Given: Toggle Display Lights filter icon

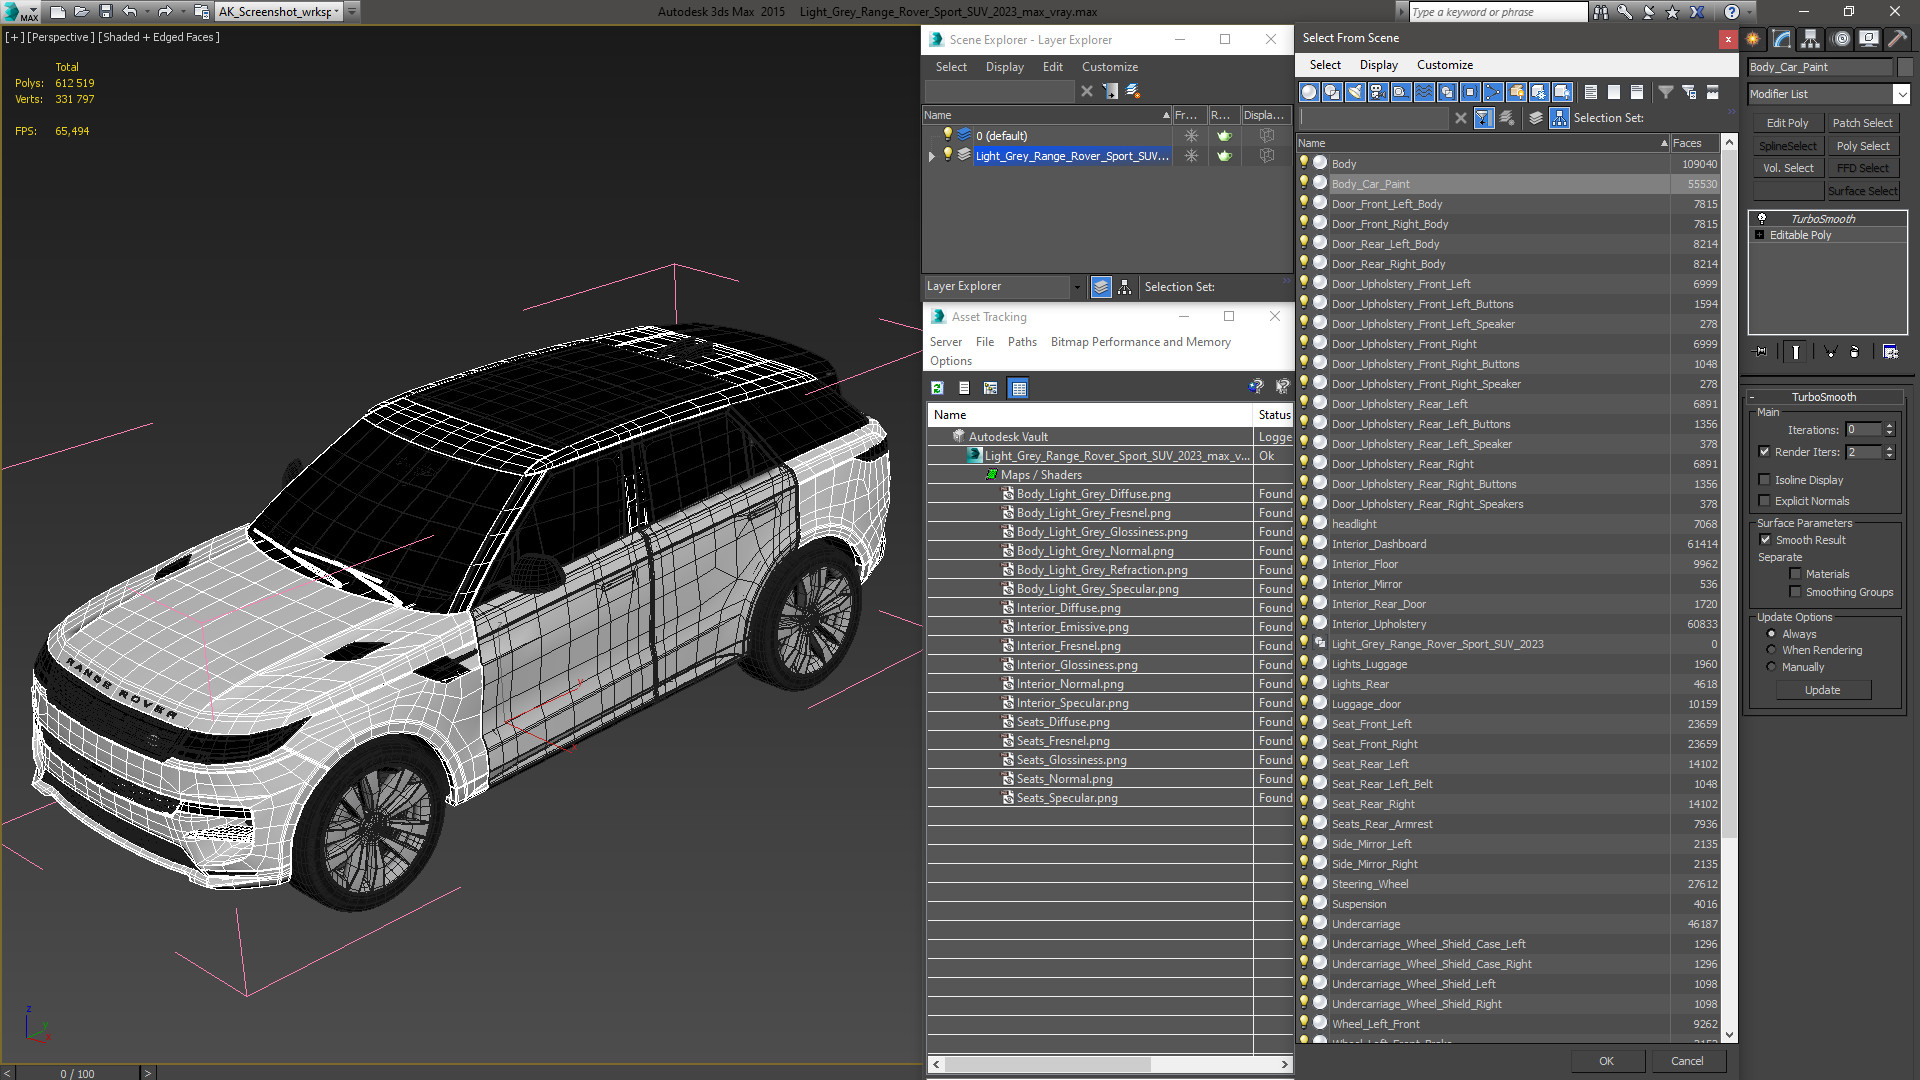Looking at the screenshot, I should pyautogui.click(x=1355, y=92).
